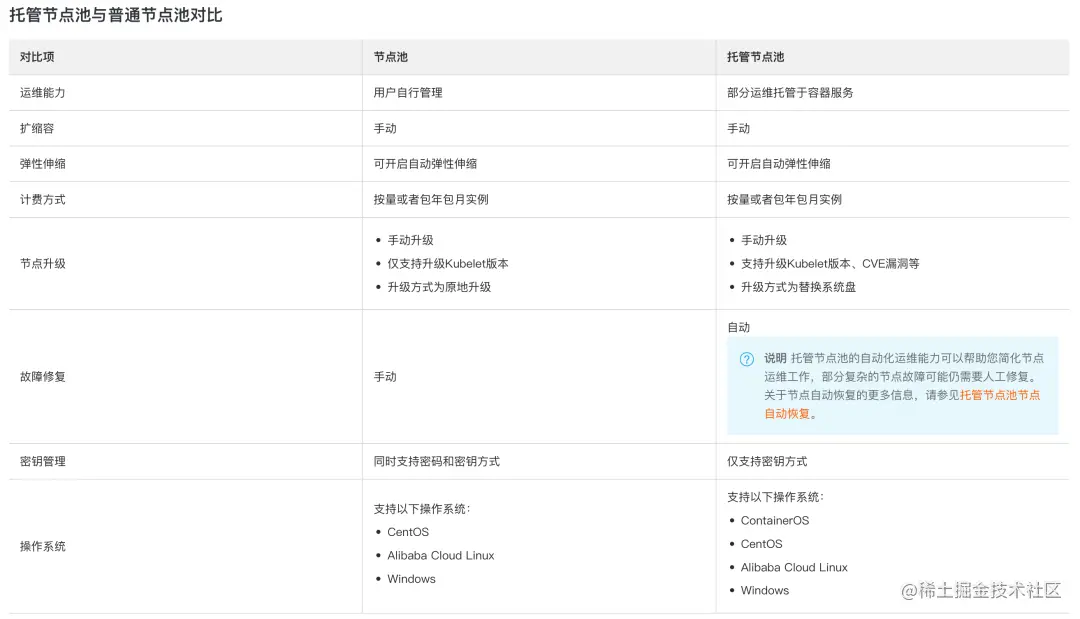Click the 升级方式为替换系统盘 bullet

798,287
